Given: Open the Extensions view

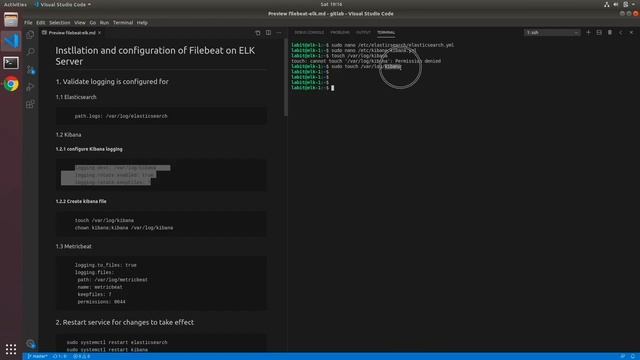Looking at the screenshot, I should [30, 104].
